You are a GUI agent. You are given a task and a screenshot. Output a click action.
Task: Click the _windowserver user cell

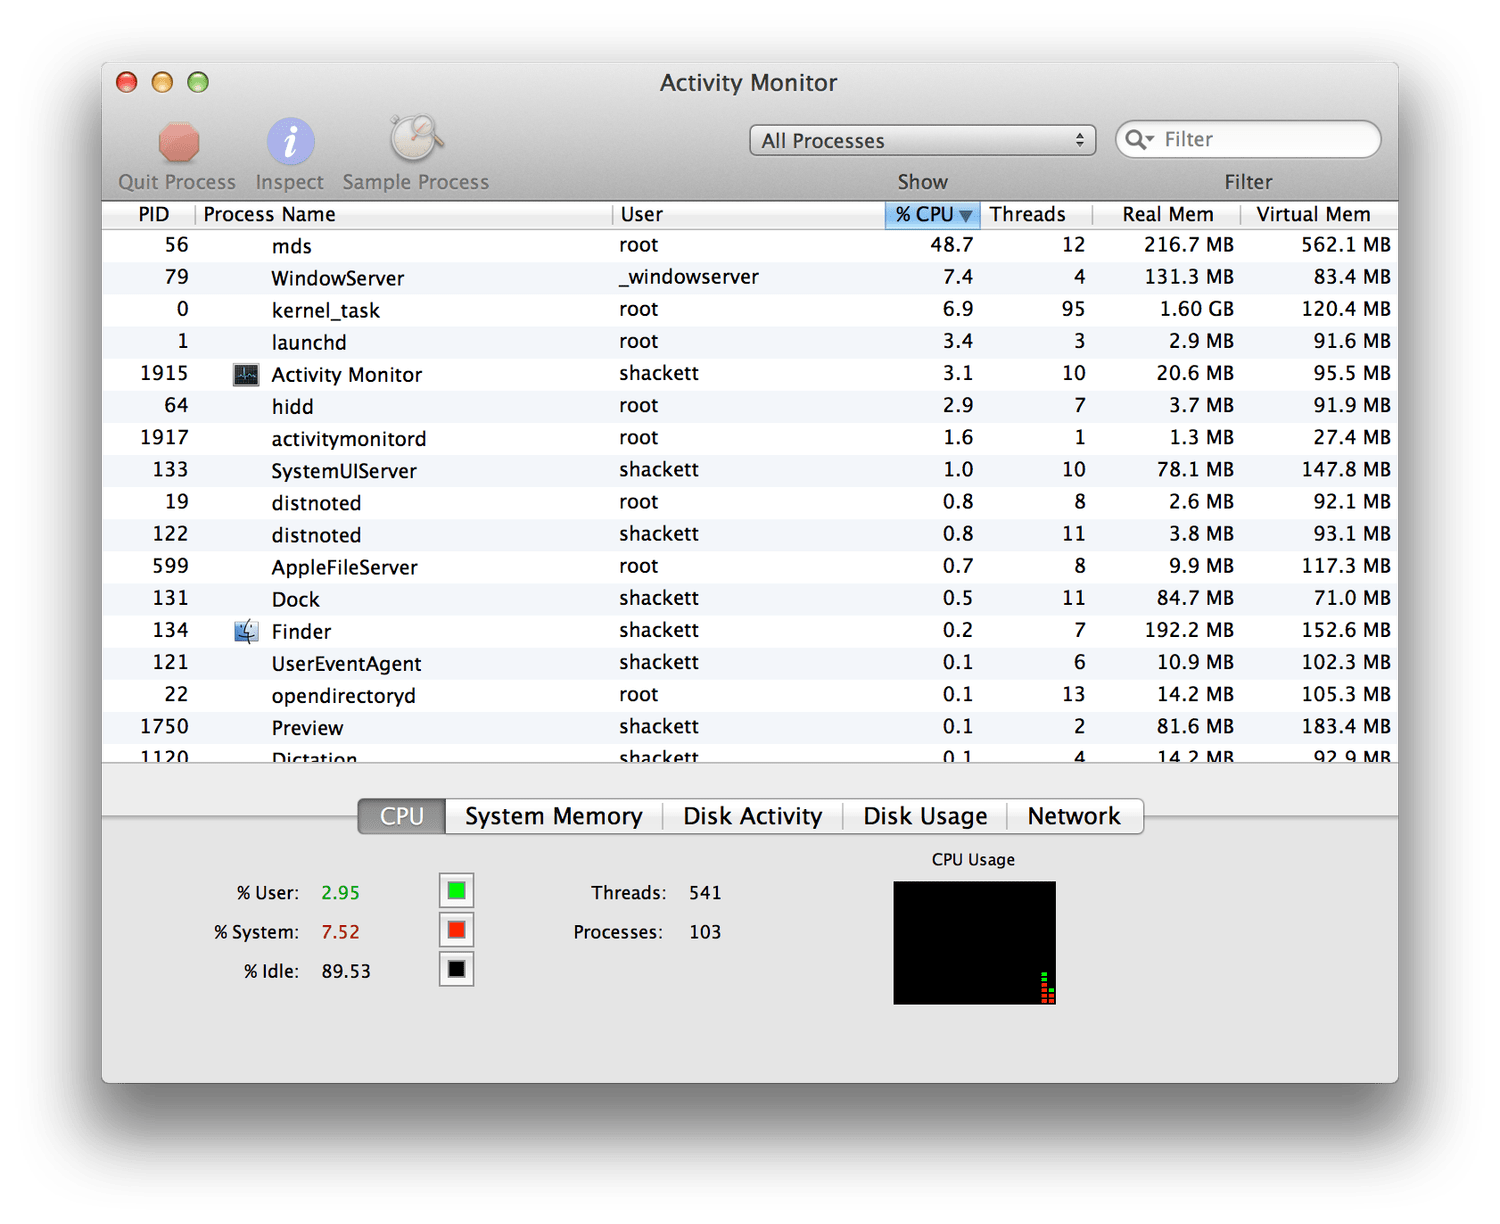pos(689,277)
